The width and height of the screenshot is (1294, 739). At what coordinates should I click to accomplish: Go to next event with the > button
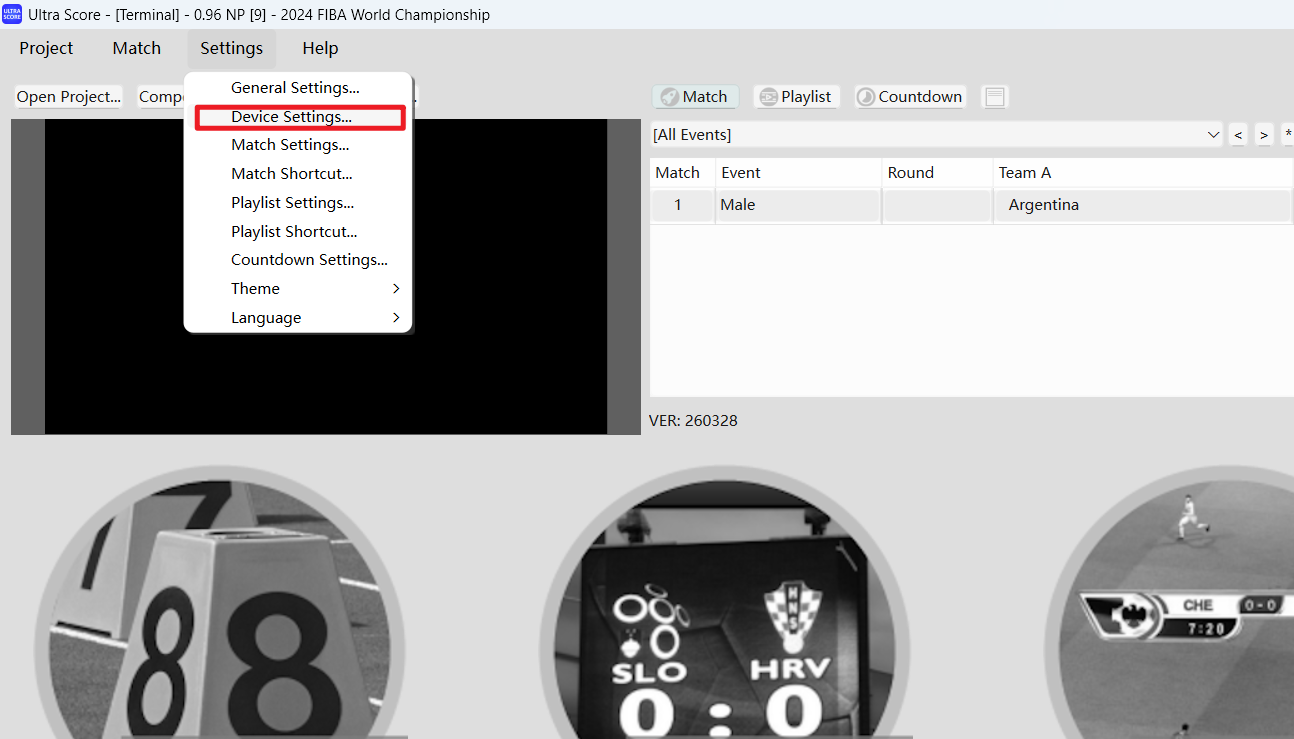[1264, 135]
